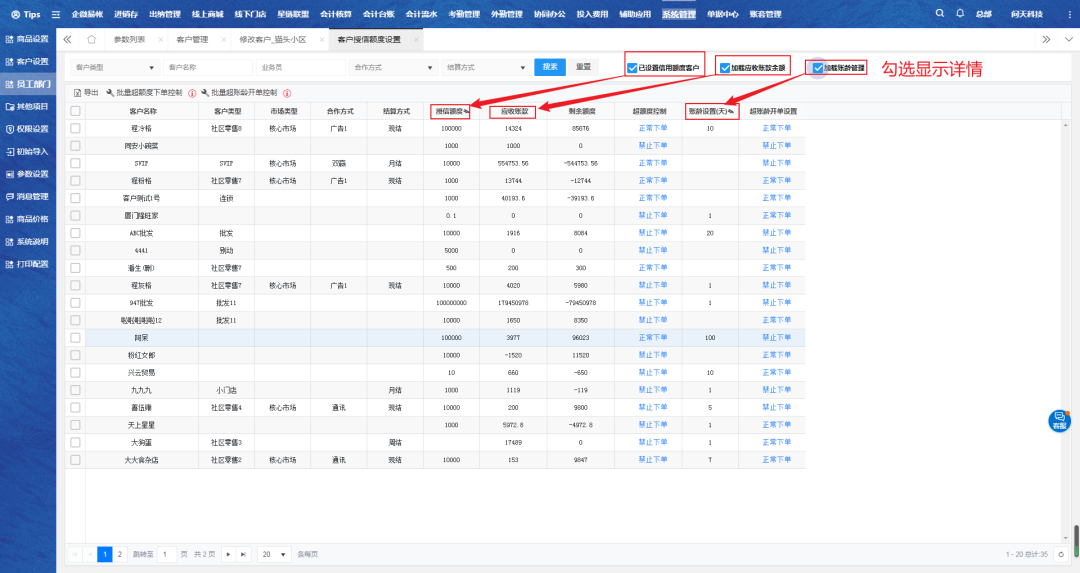
Task: Toggle the 已设置信用额度客户 checkbox
Action: 632,69
